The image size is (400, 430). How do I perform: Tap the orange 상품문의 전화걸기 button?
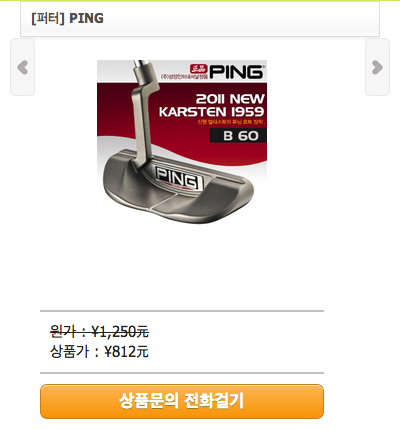pos(182,401)
